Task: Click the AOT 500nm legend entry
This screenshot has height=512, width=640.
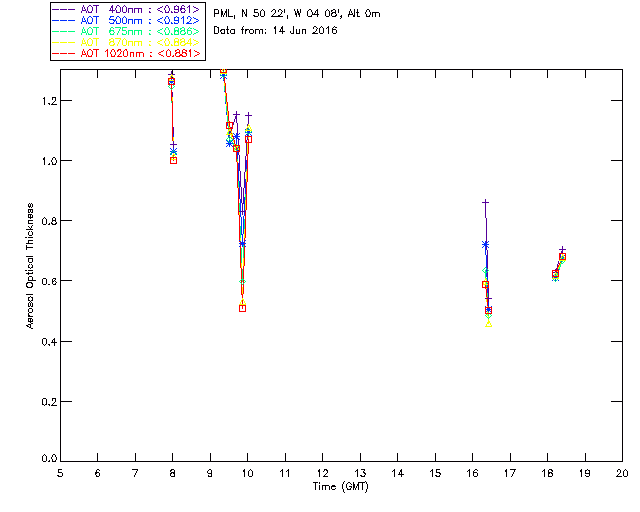Action: coord(127,20)
